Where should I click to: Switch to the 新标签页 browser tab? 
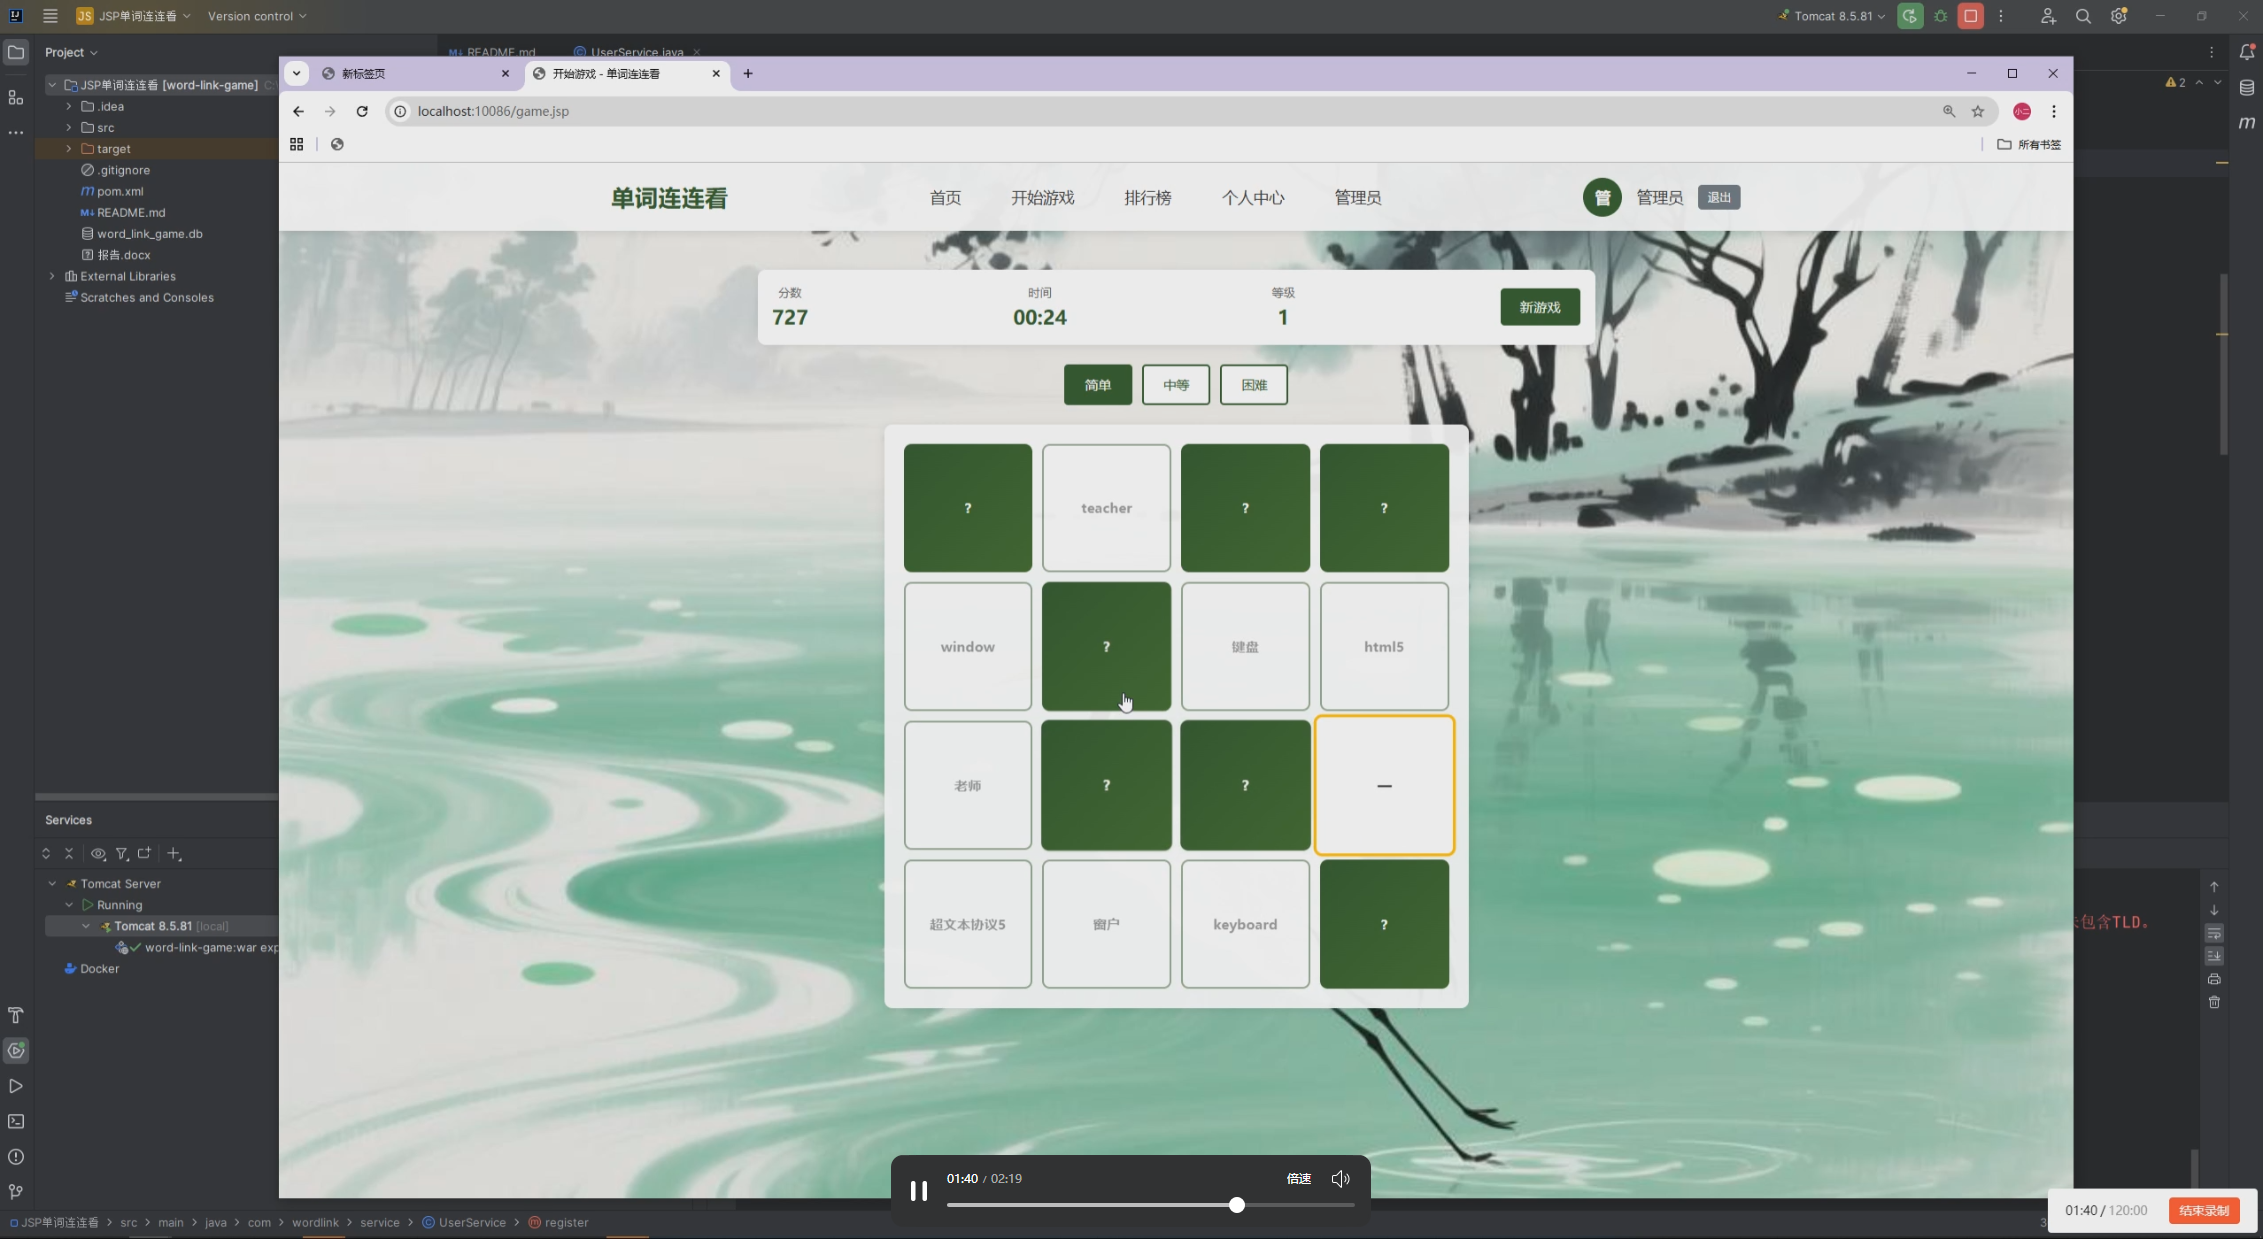[400, 74]
